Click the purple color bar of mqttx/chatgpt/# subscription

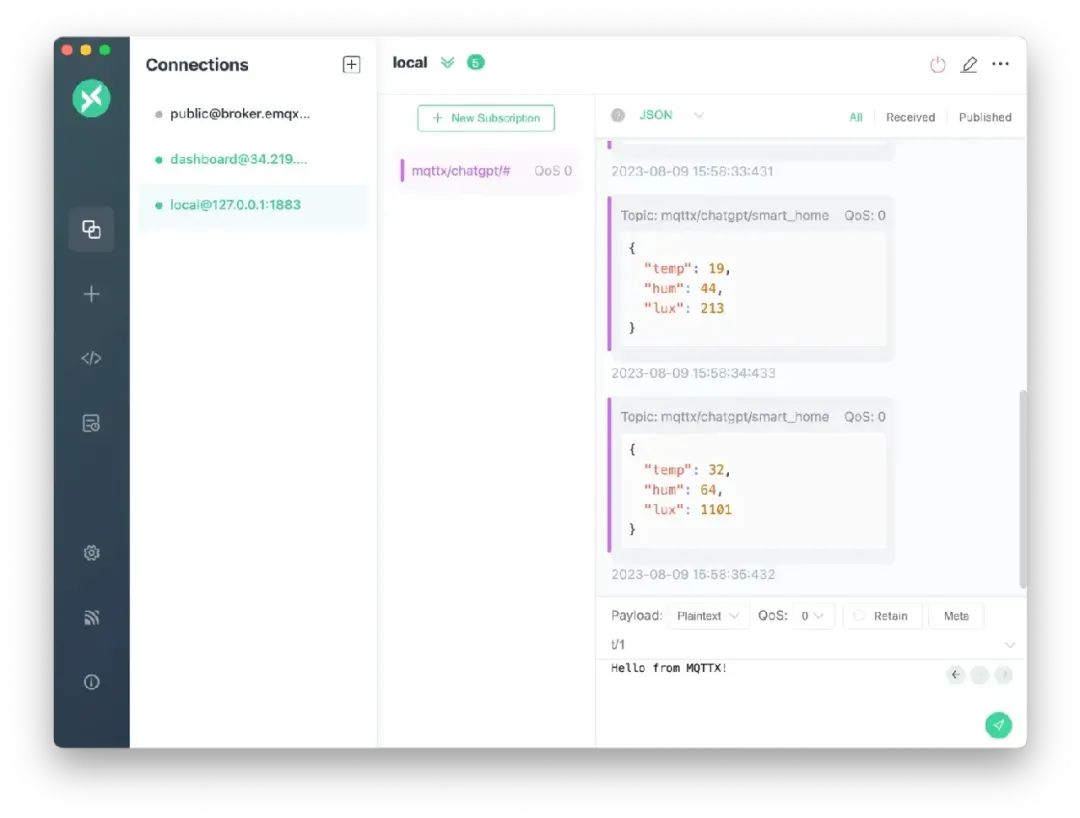(x=402, y=171)
